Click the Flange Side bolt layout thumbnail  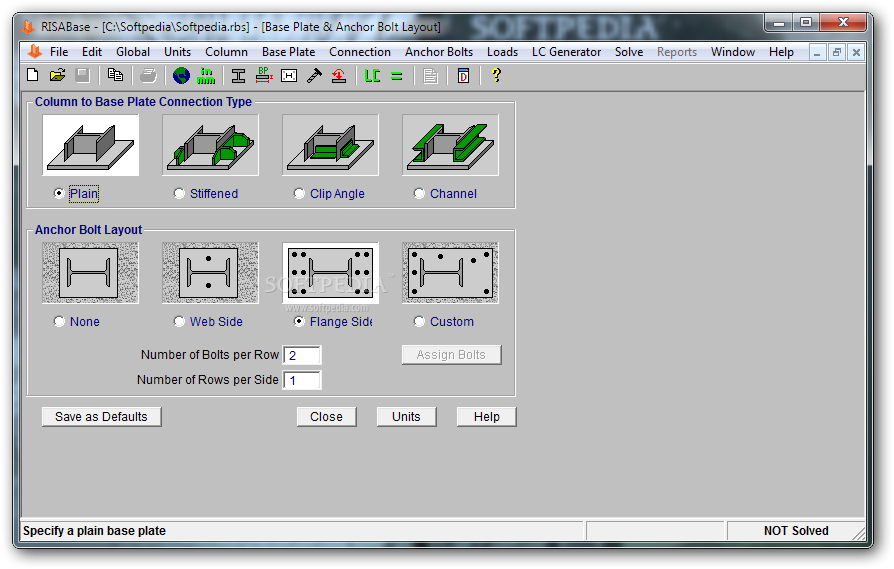click(330, 273)
